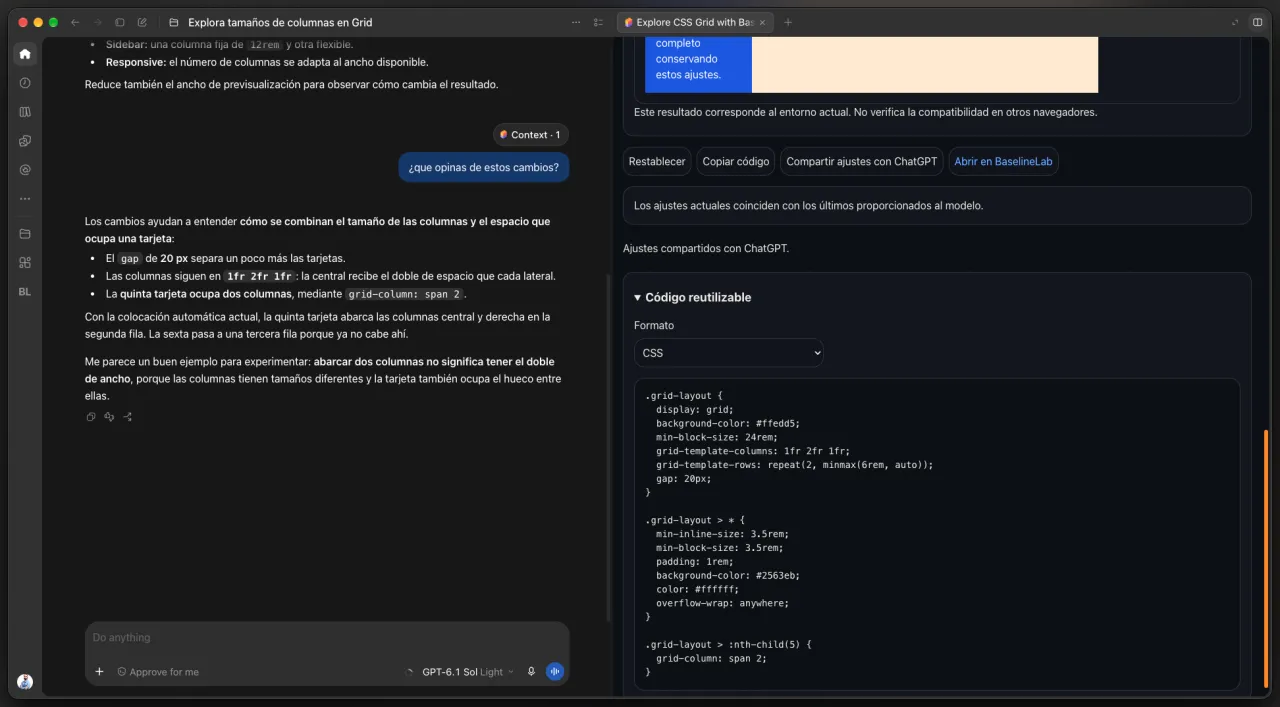
Task: Add an attachment with plus icon
Action: point(99,672)
